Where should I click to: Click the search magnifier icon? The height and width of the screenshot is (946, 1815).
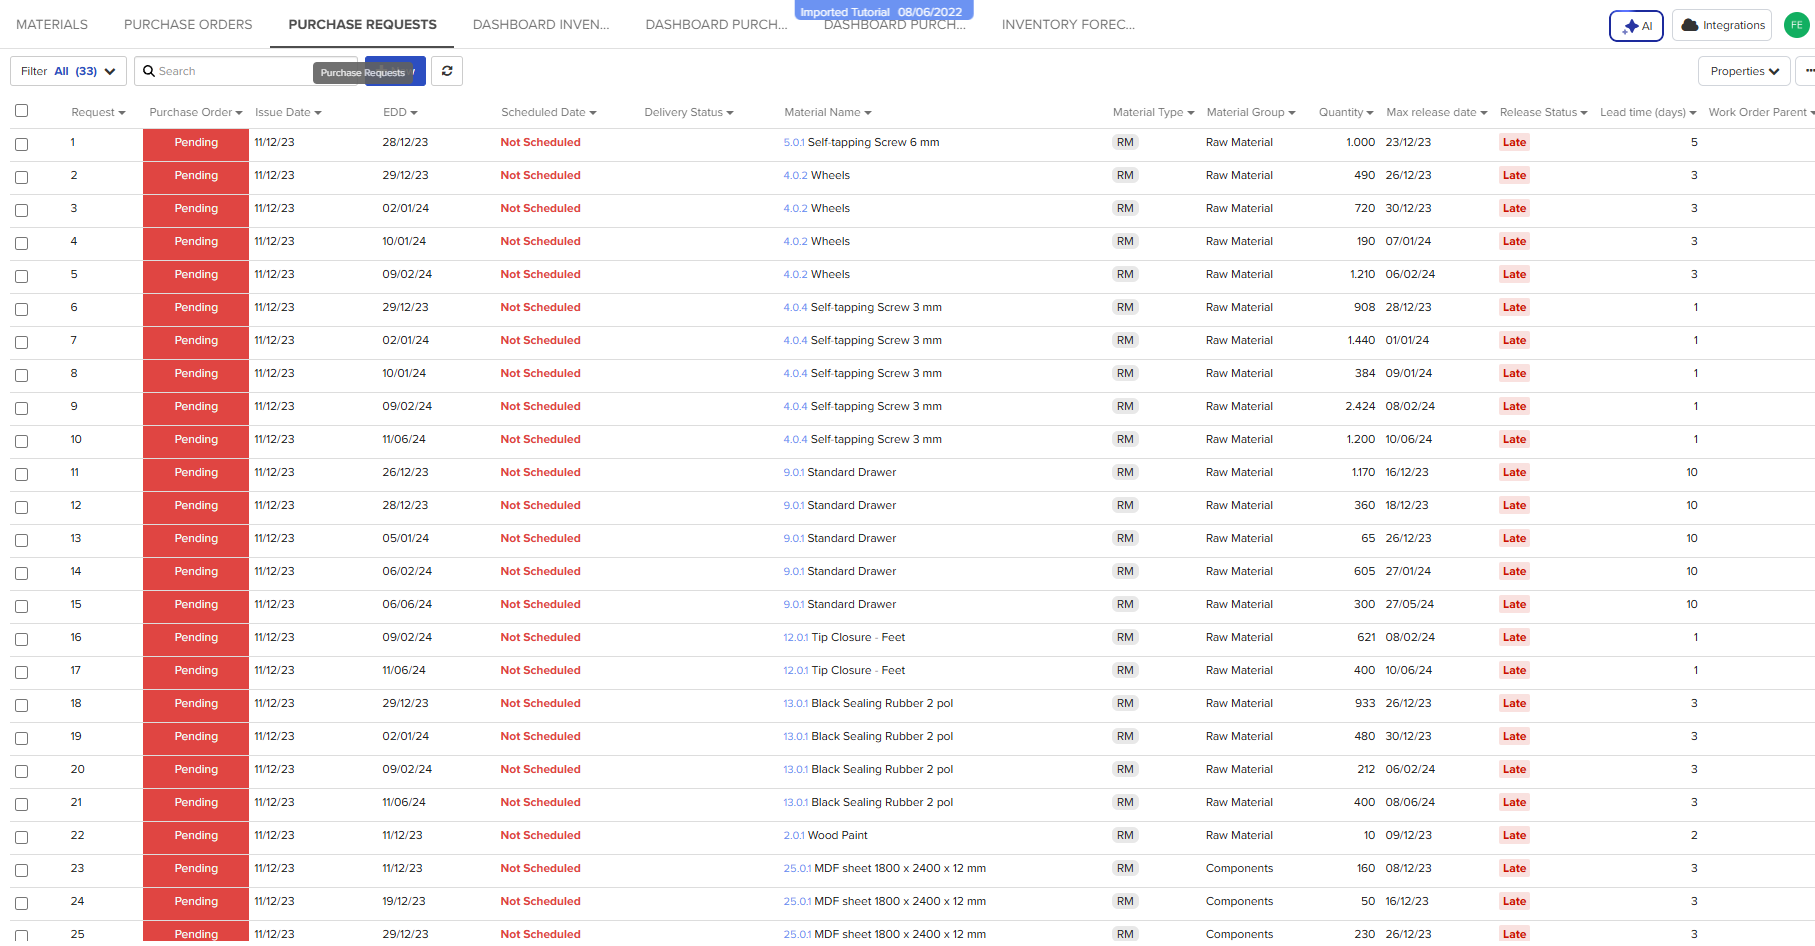point(150,71)
